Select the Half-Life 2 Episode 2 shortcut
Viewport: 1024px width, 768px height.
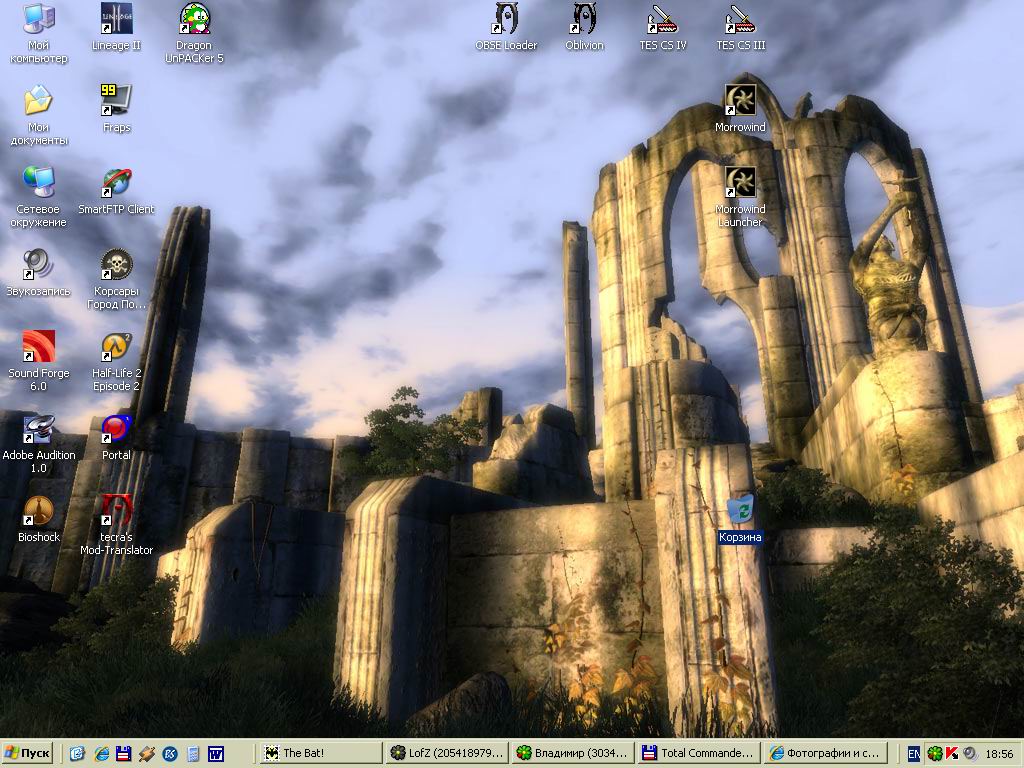click(x=116, y=360)
